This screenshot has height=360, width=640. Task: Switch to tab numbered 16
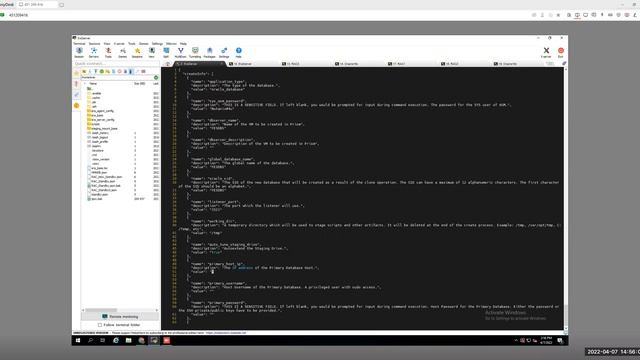pos(253,64)
